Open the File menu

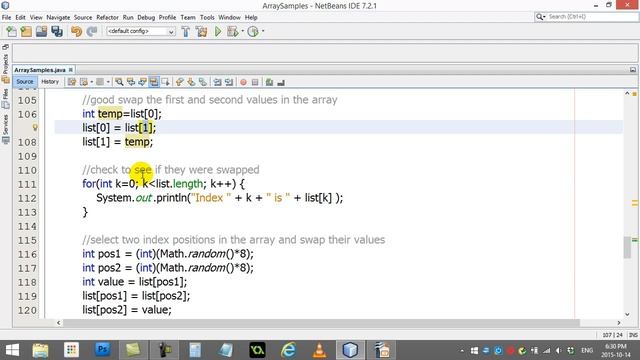(7, 18)
